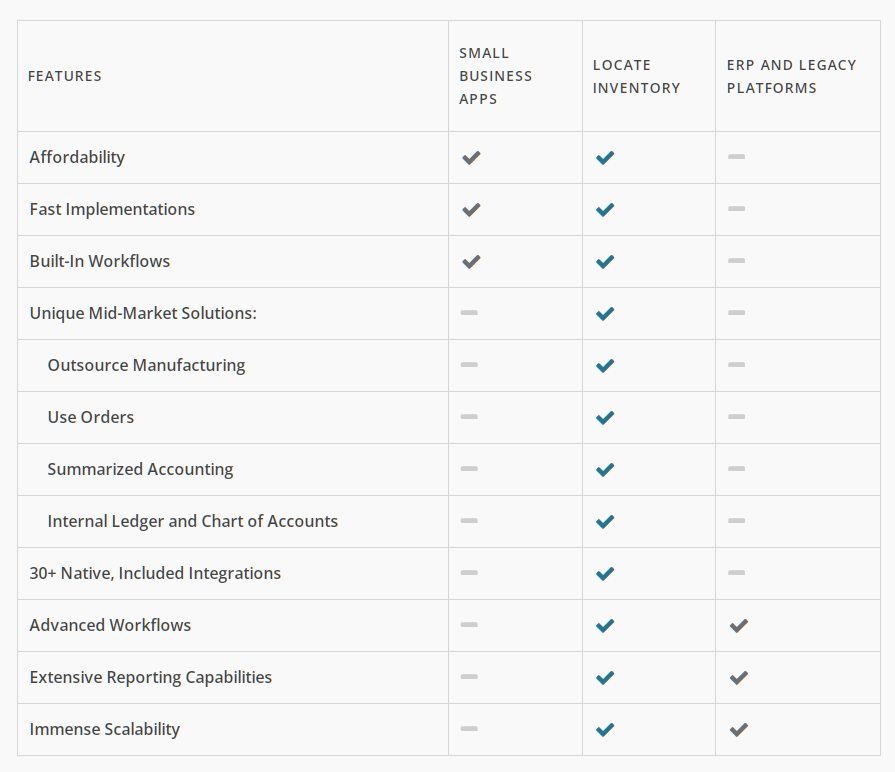Click Locate Inventory checkmark for Extensive Reporting Capabilities

pyautogui.click(x=605, y=677)
